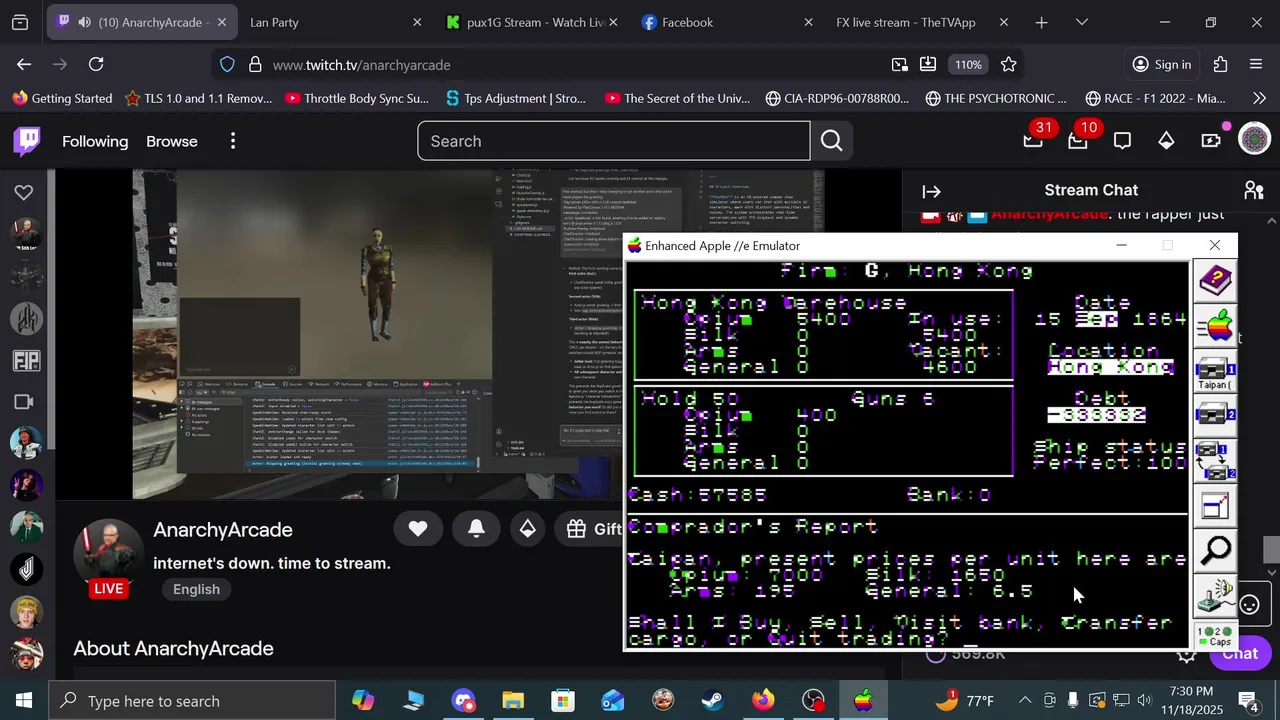Click the Twitch search magnifier button

click(x=832, y=141)
